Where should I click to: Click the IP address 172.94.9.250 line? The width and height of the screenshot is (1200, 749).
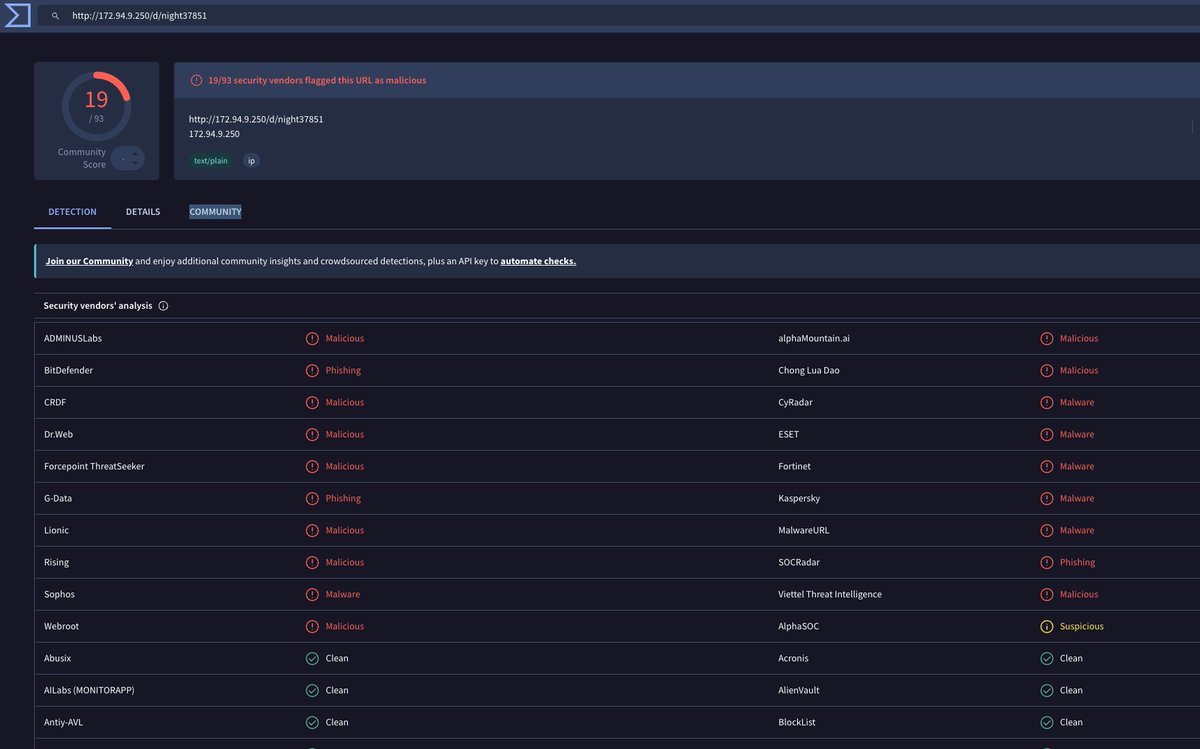tap(214, 134)
